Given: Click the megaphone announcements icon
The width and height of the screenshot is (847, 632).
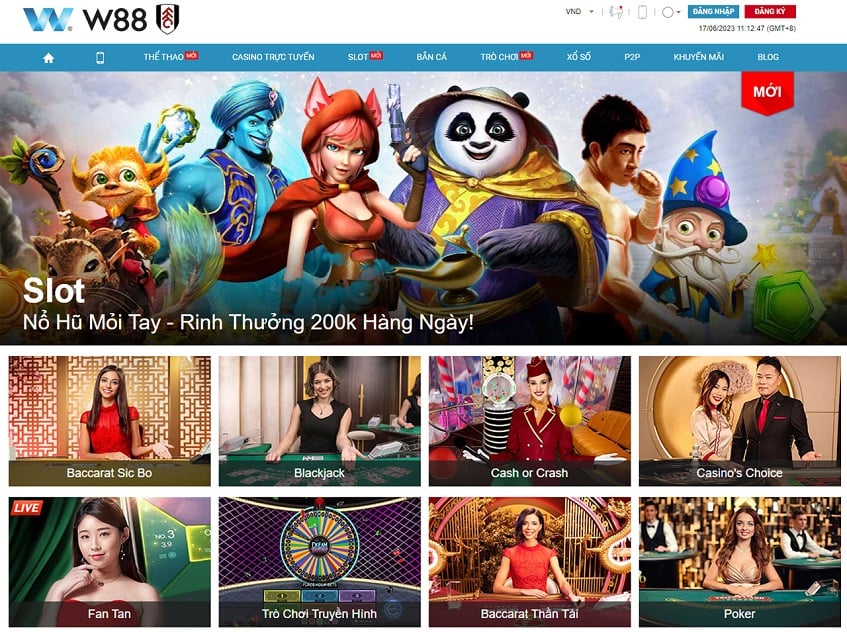Looking at the screenshot, I should click(616, 12).
